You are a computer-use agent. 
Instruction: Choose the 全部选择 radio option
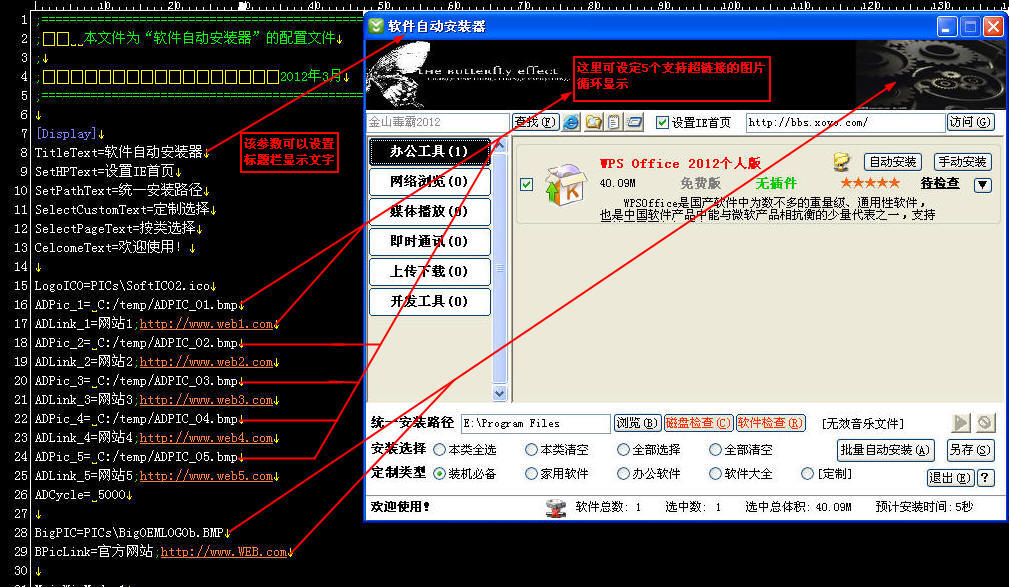pyautogui.click(x=624, y=449)
